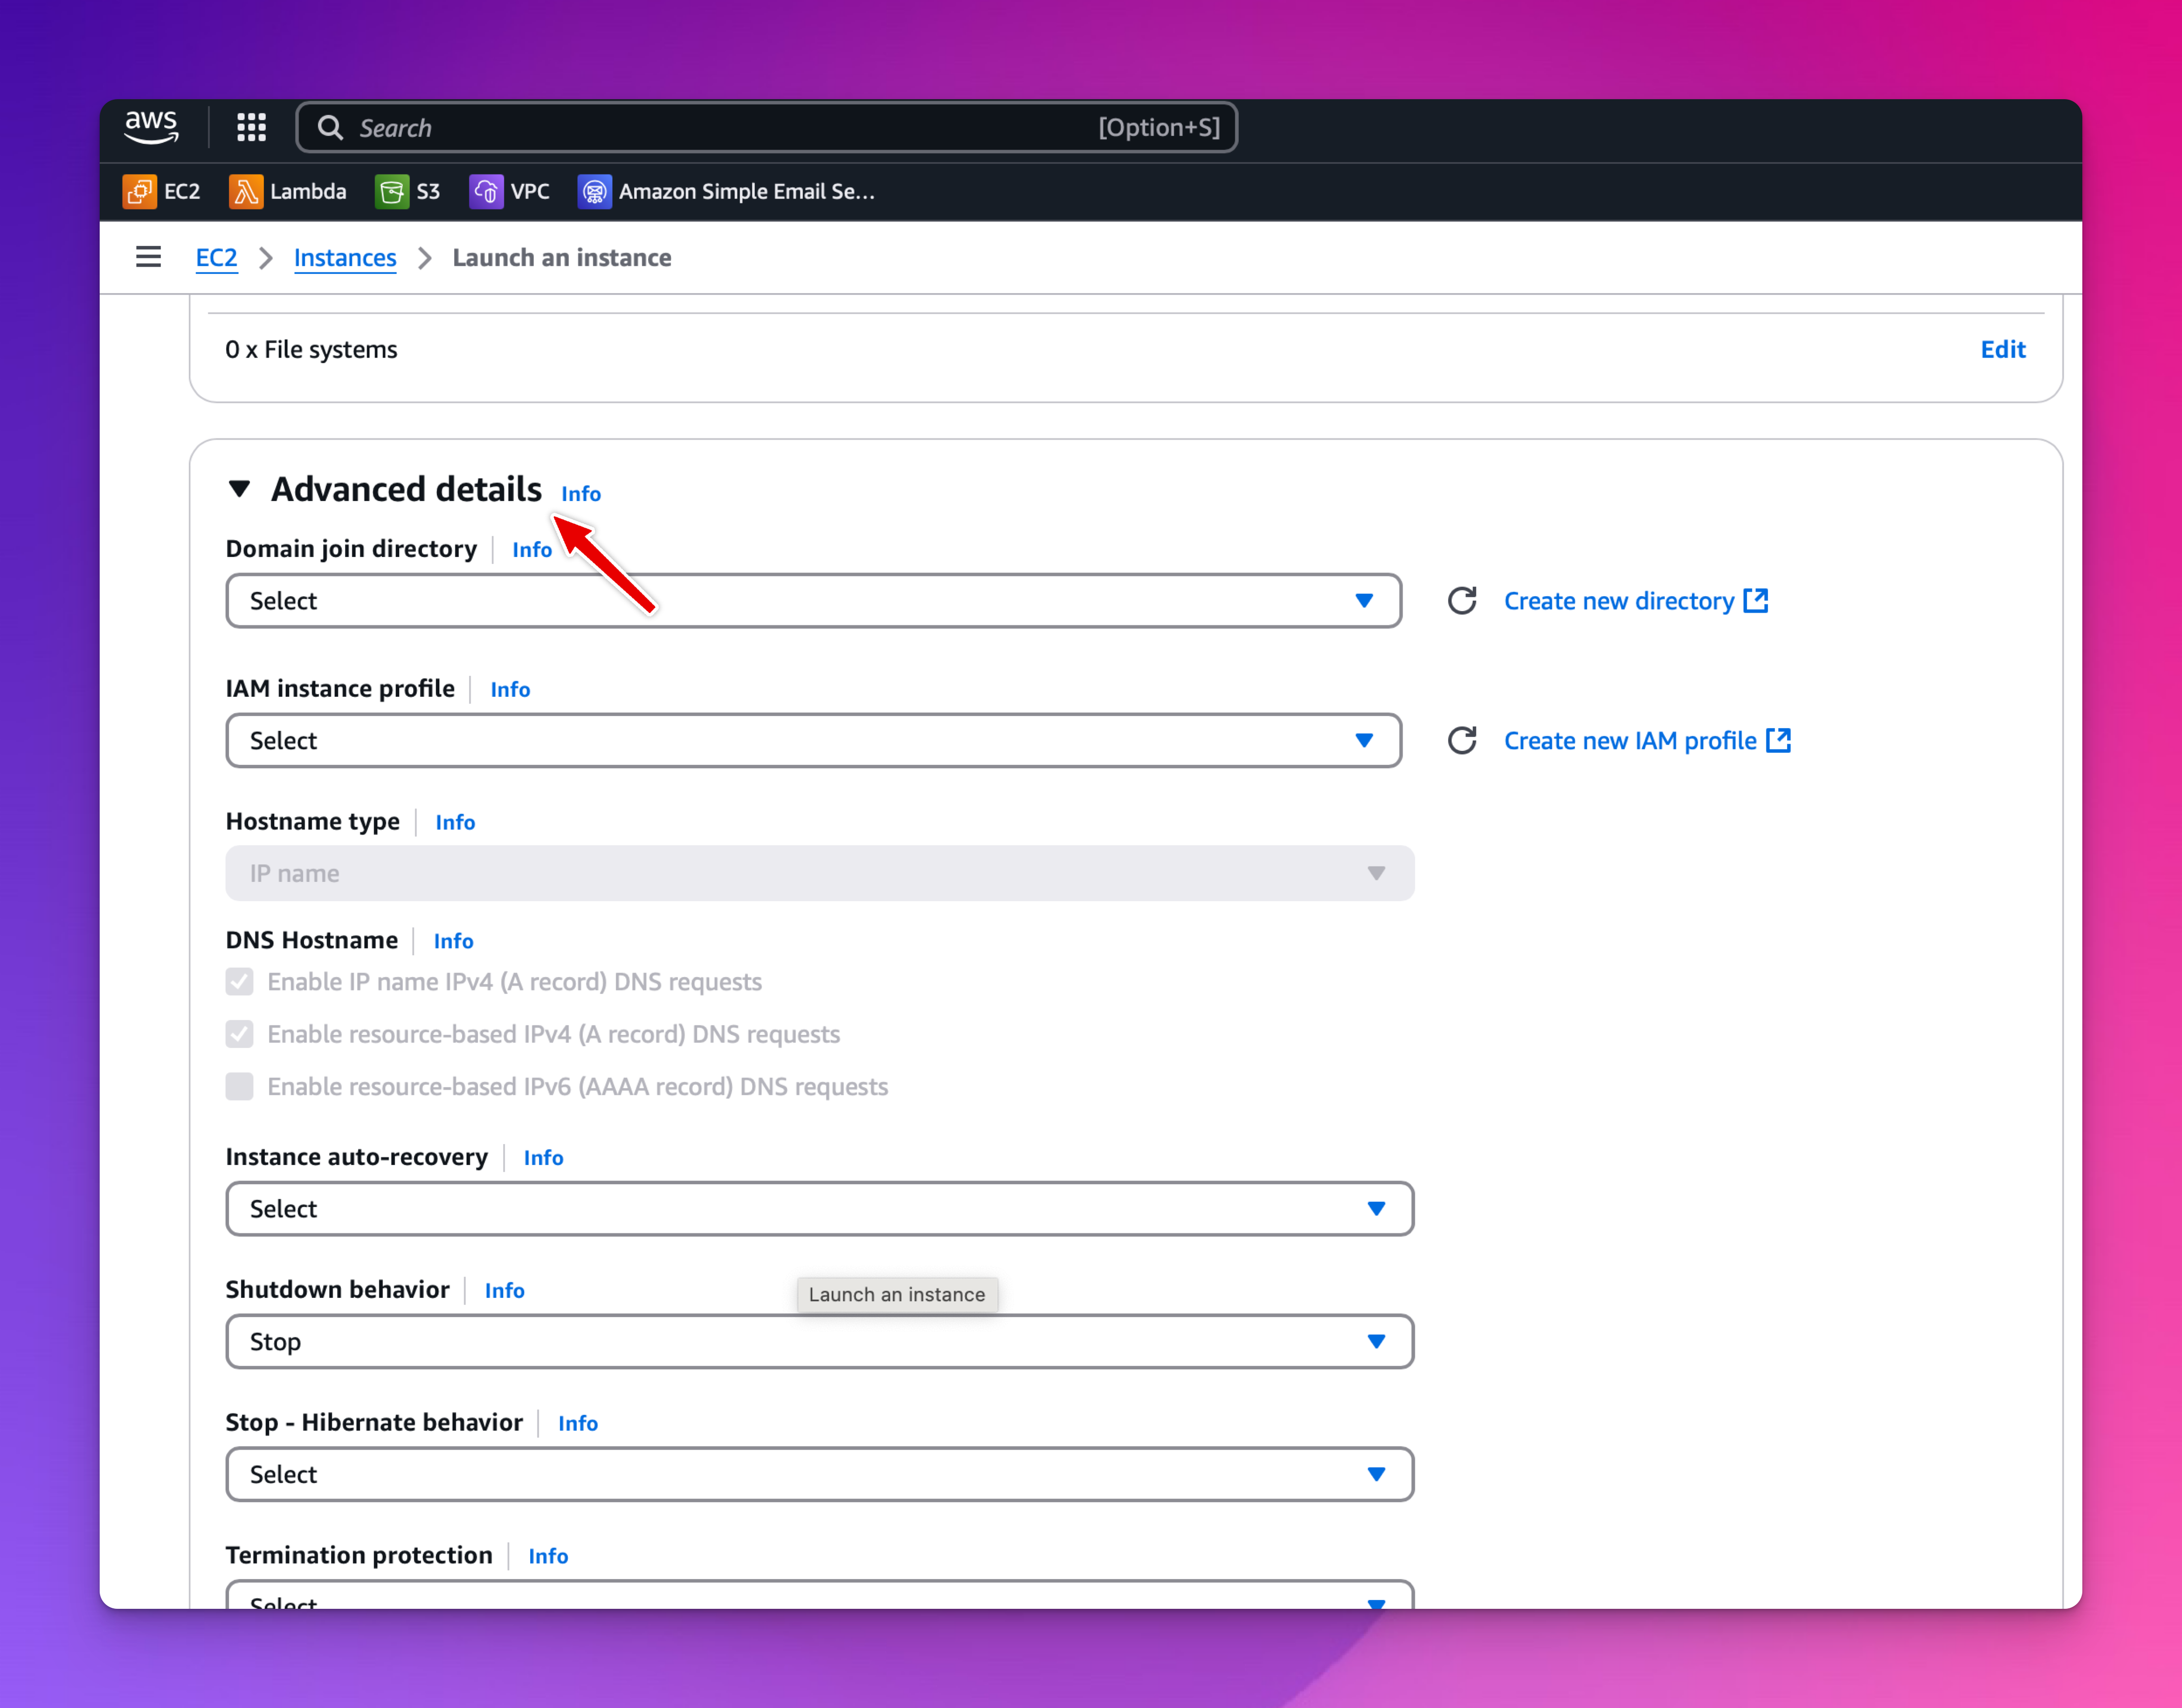Toggle Enable IP name IPv4 (A record) checkbox
Viewport: 2182px width, 1708px height.
pos(239,982)
